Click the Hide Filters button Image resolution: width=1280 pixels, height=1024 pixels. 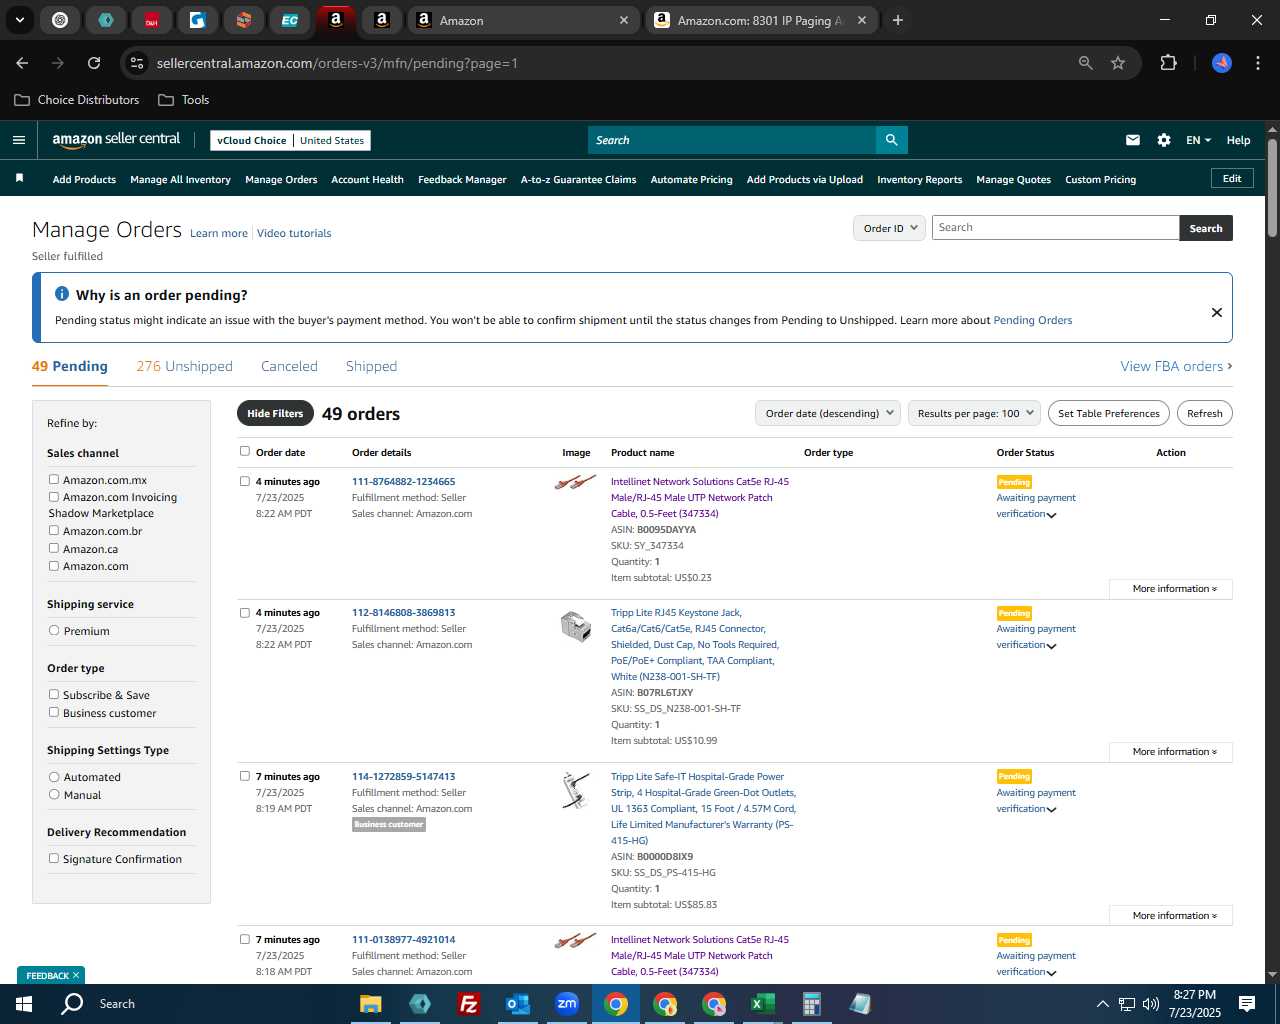275,413
